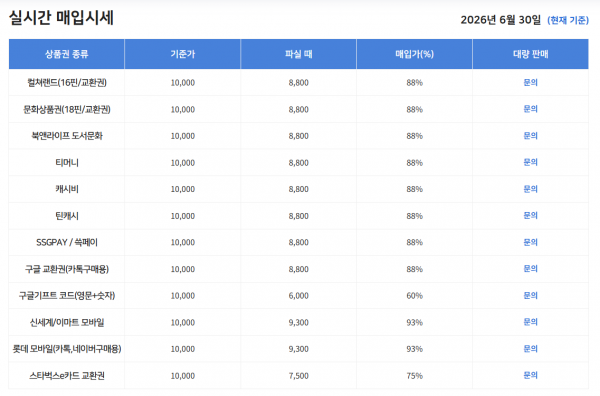Image resolution: width=600 pixels, height=396 pixels.
Task: Select 10,000 in 문화상품권 row
Action: point(183,110)
